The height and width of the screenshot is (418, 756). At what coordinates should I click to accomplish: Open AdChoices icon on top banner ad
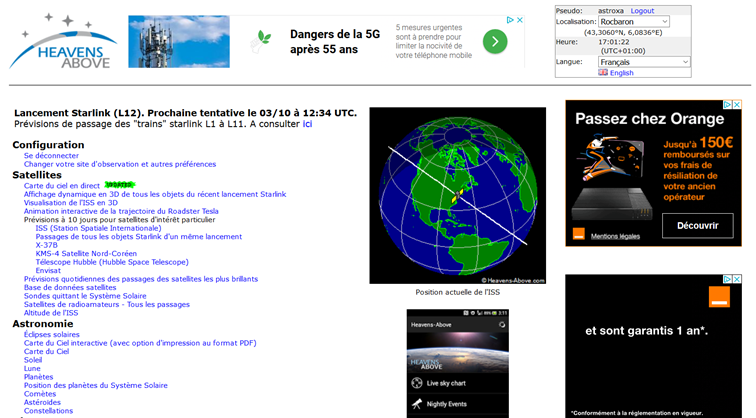tap(510, 20)
